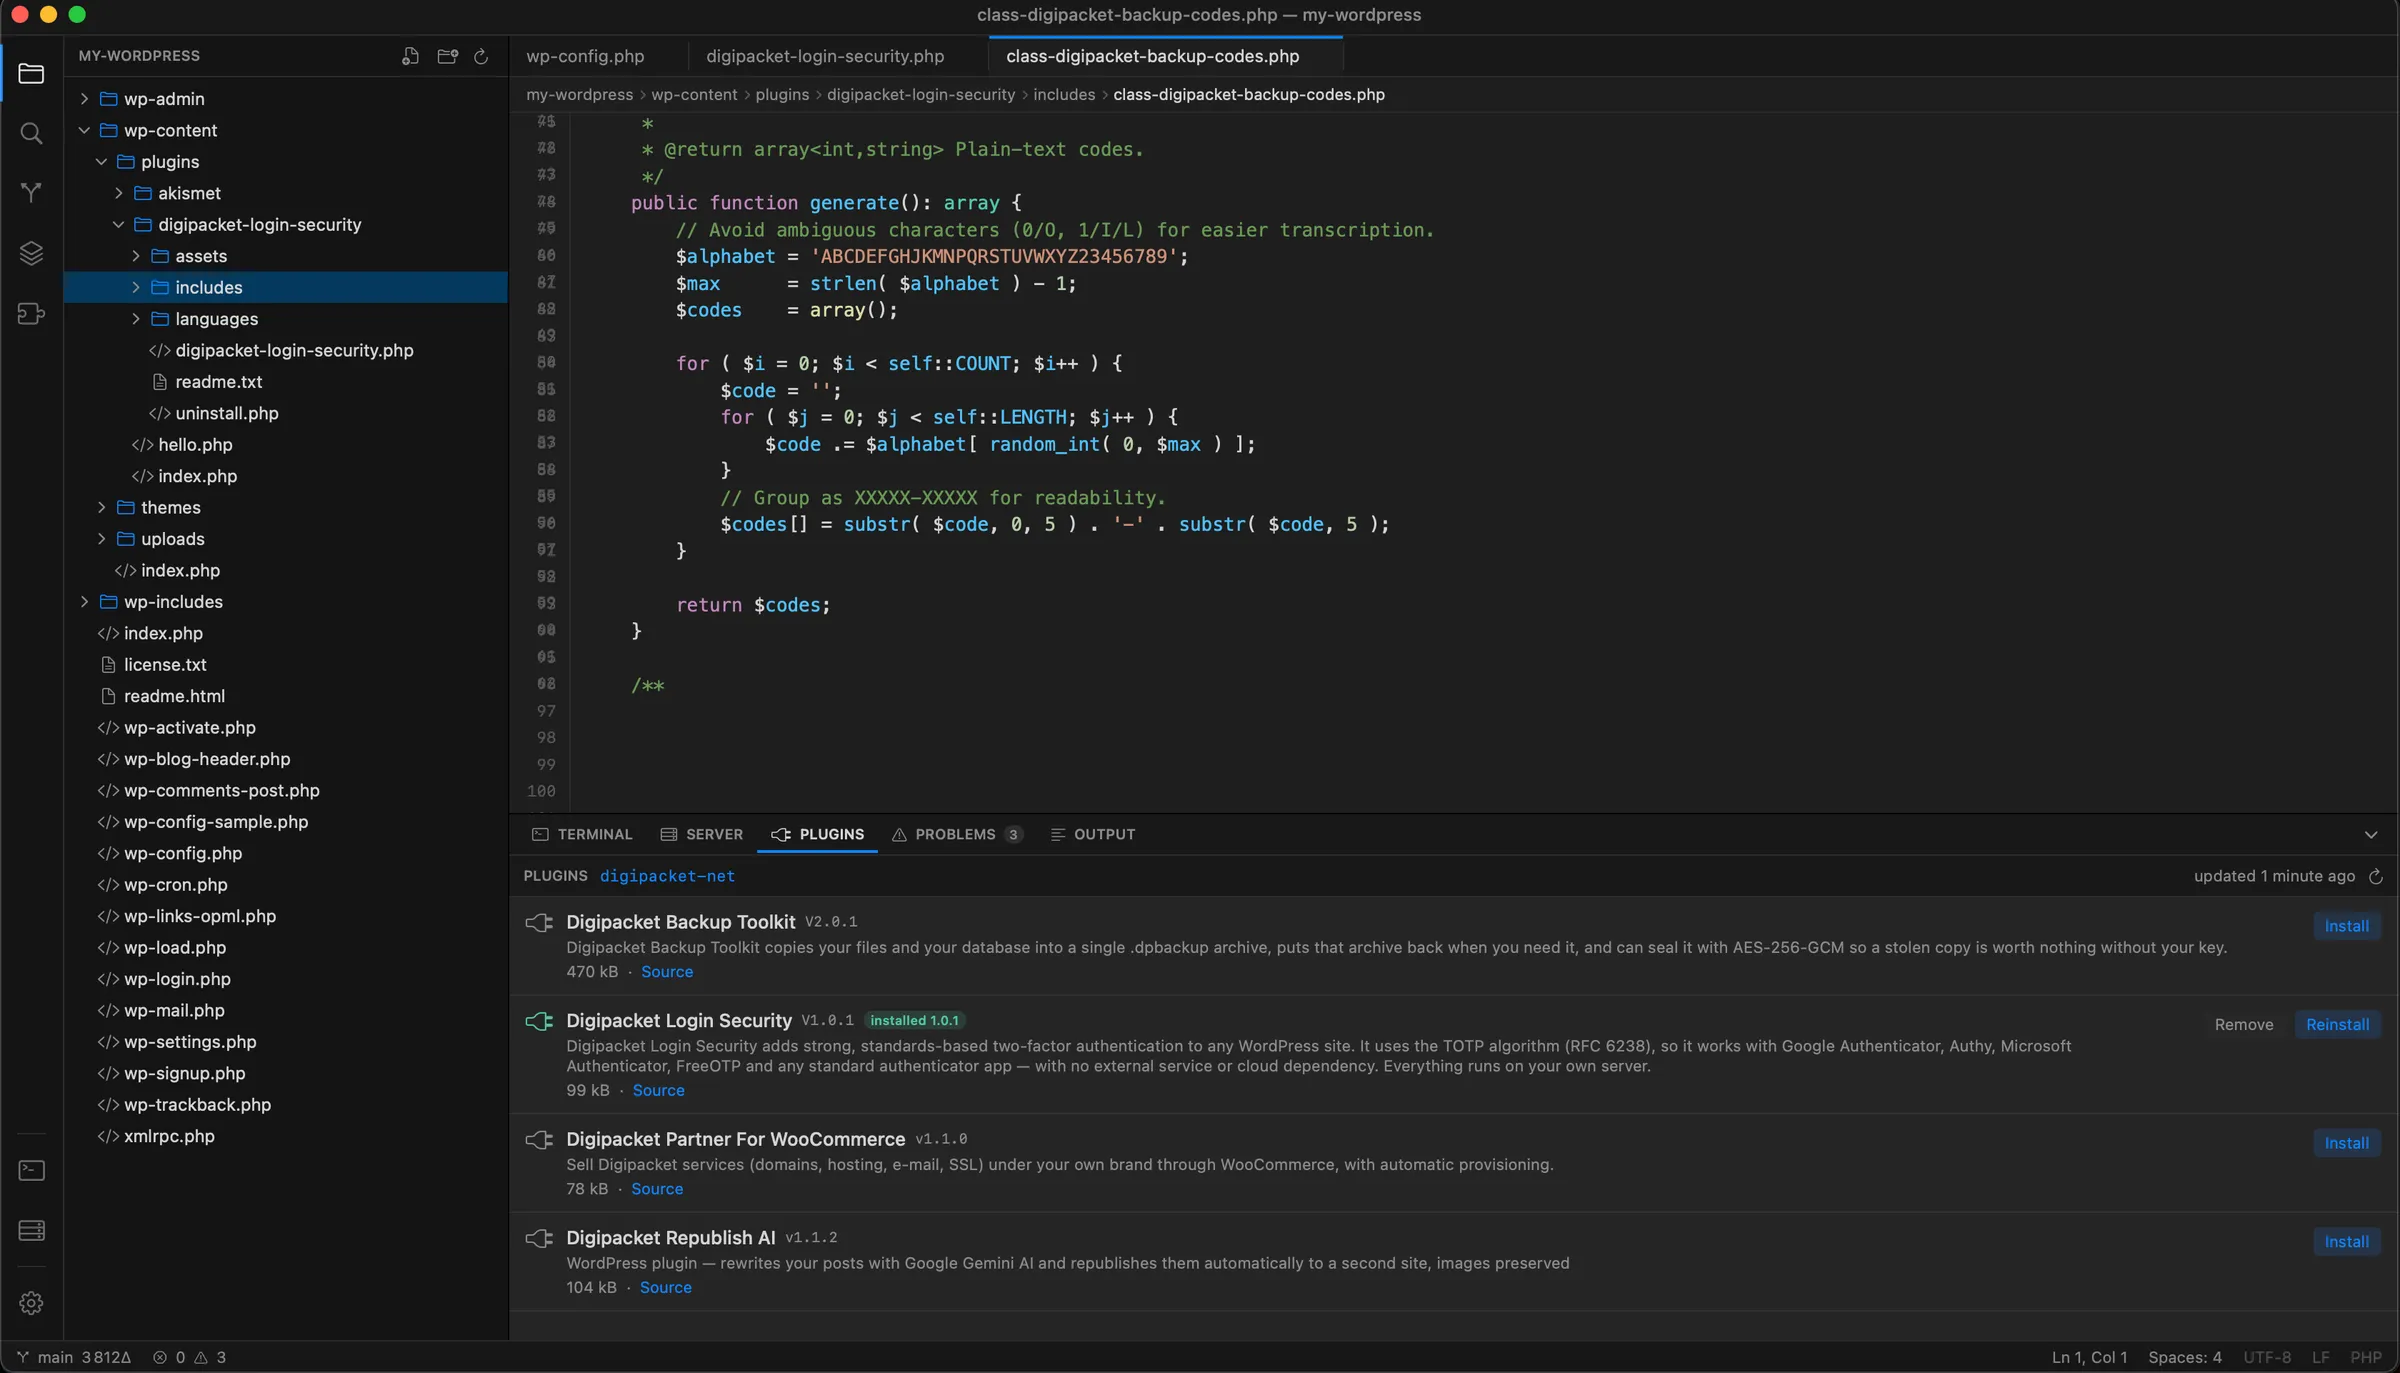This screenshot has height=1373, width=2400.
Task: Open the terminal icon in lower activity bar
Action: pyautogui.click(x=31, y=1170)
